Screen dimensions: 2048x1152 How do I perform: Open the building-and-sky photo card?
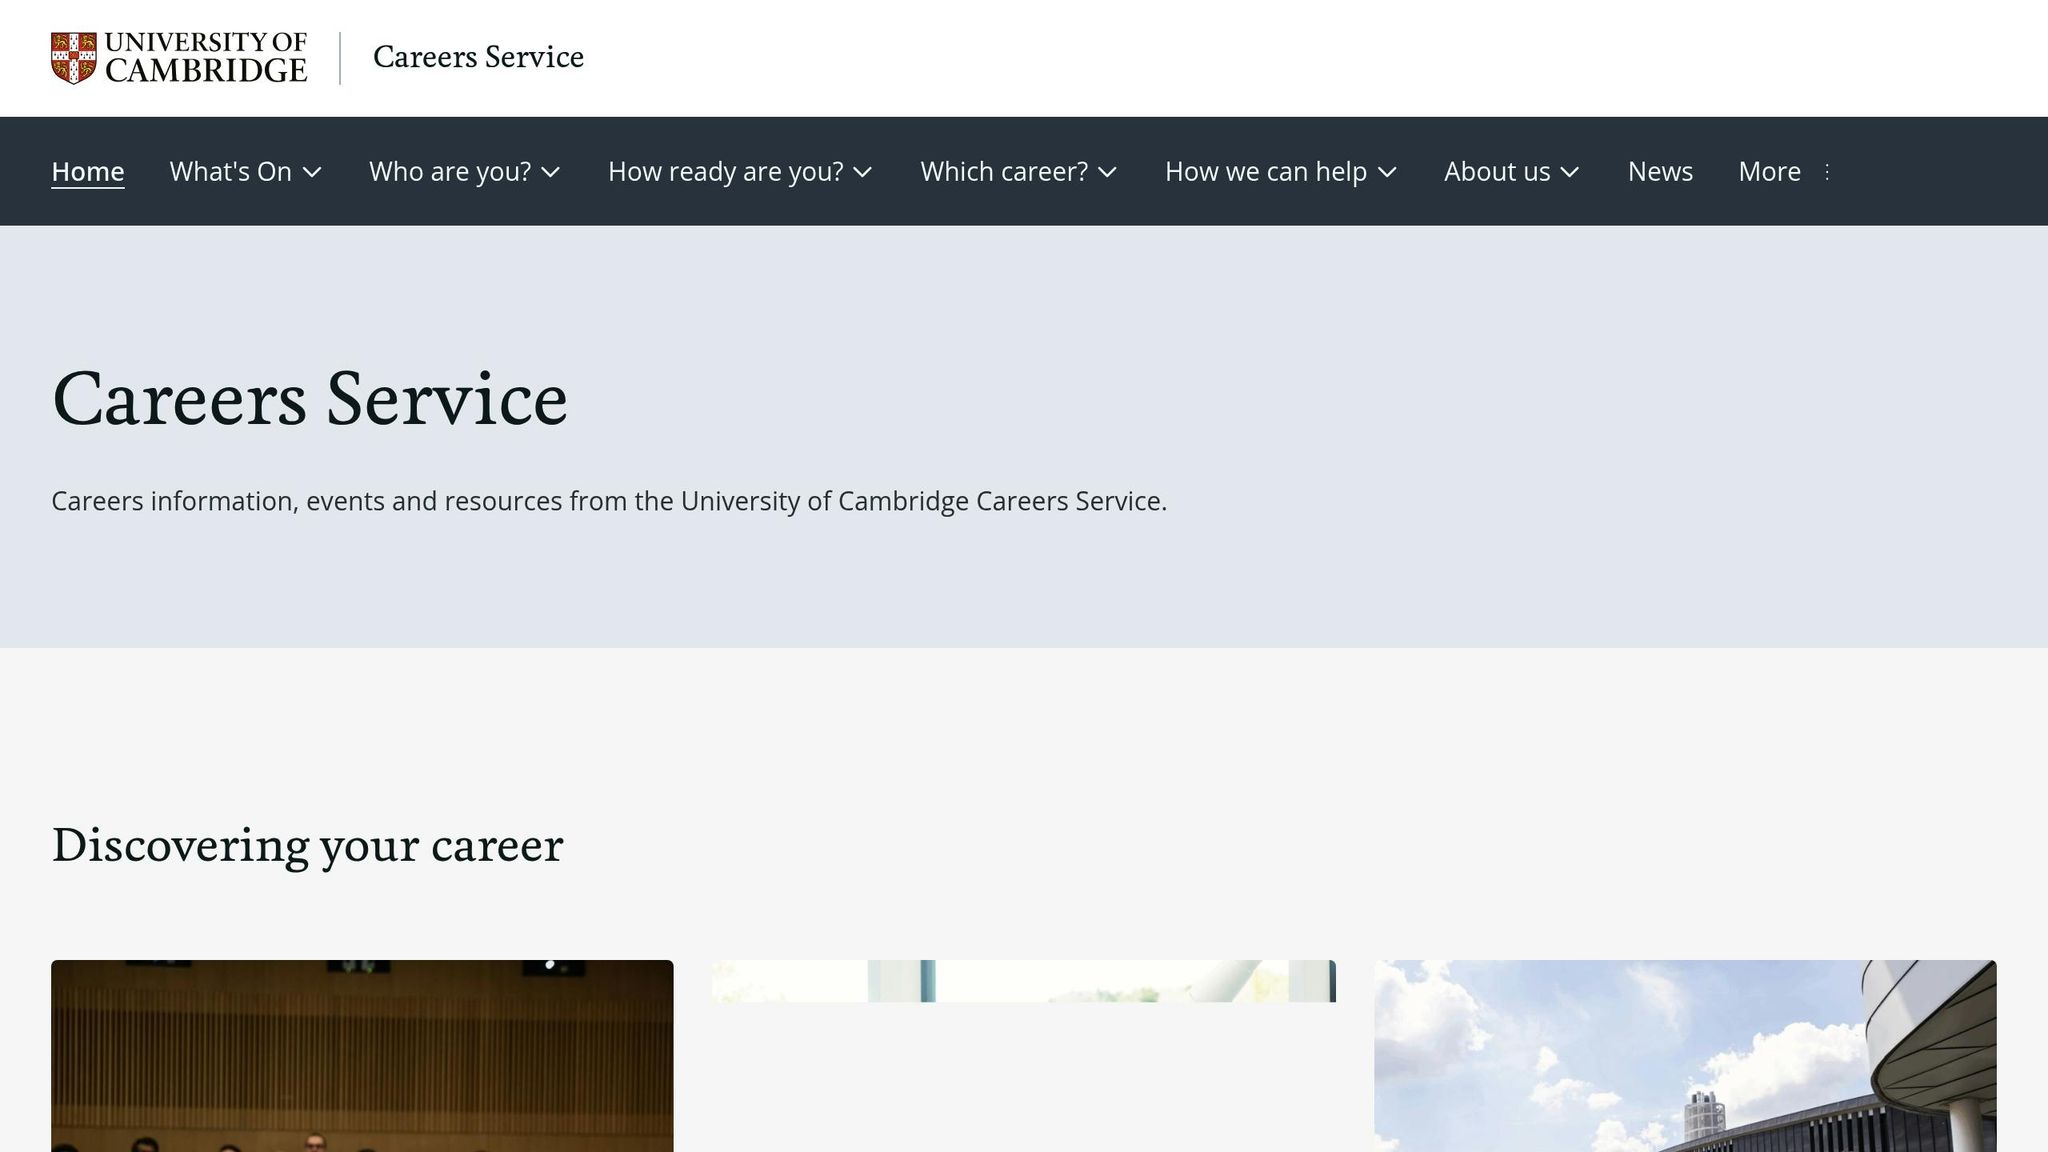(x=1686, y=1056)
